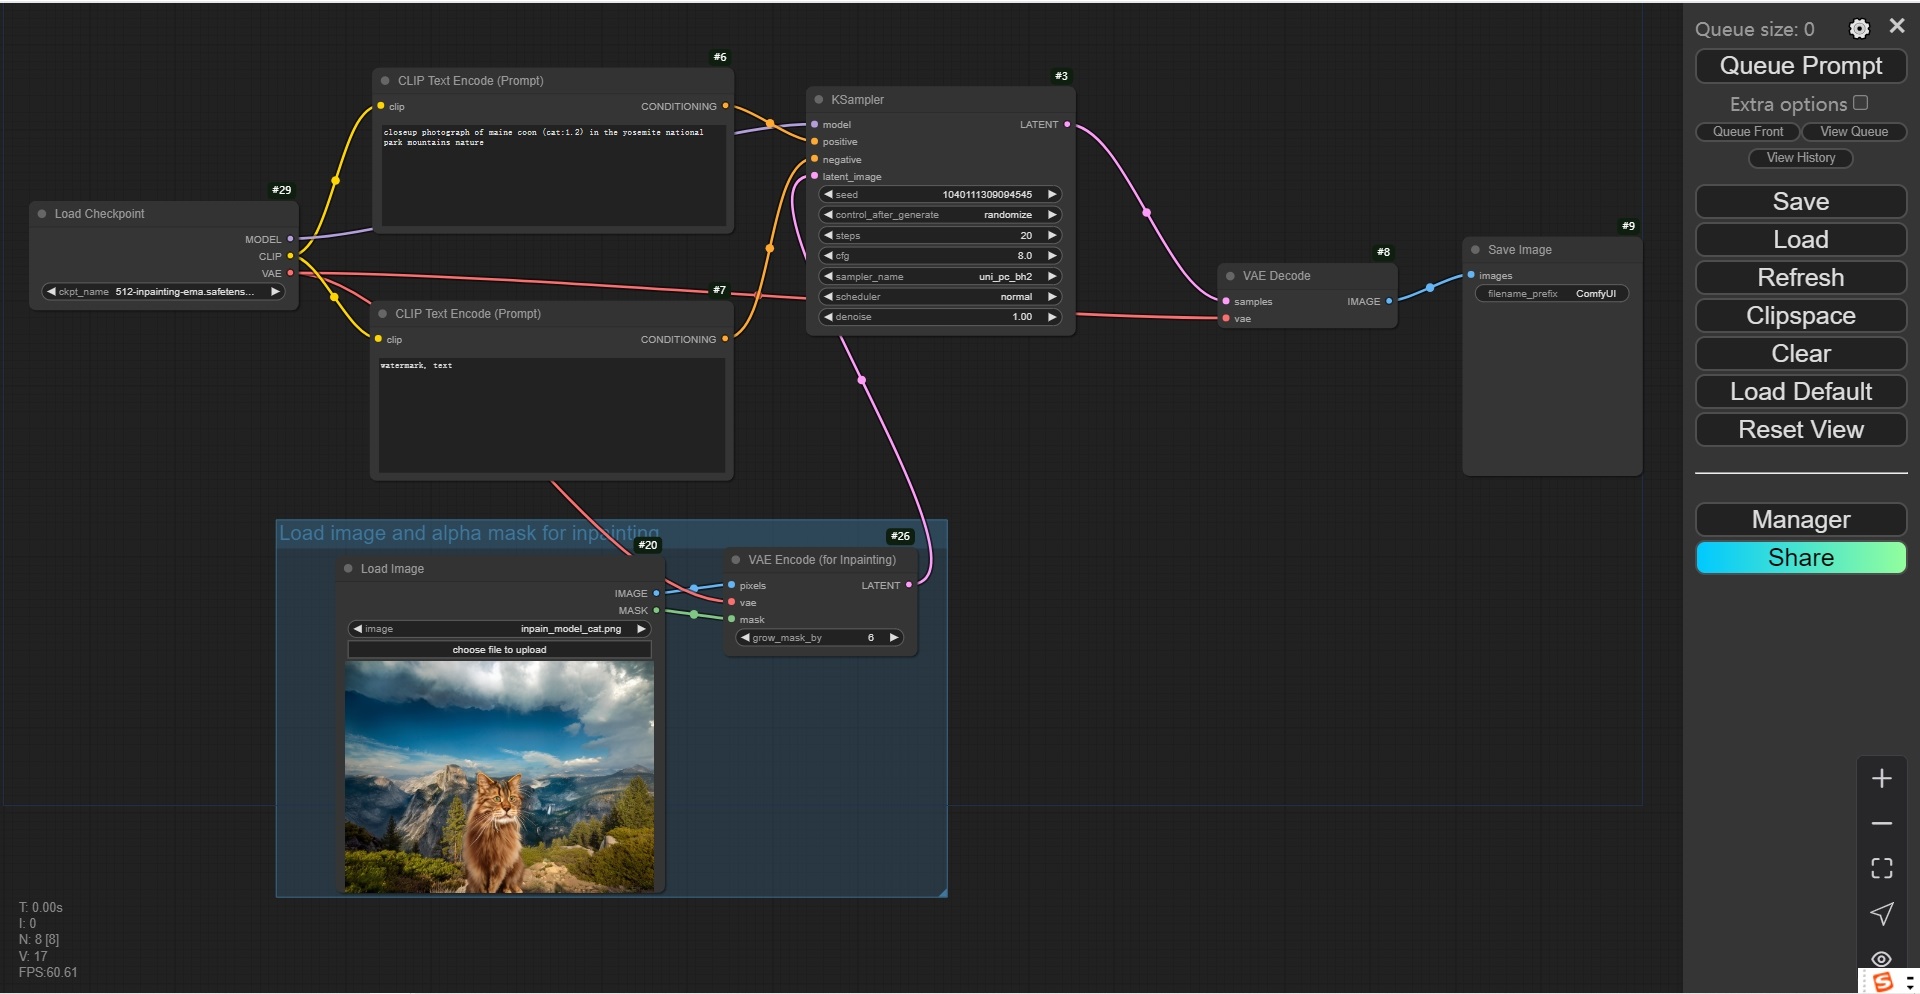Decrease steps with the left arrow

(828, 235)
